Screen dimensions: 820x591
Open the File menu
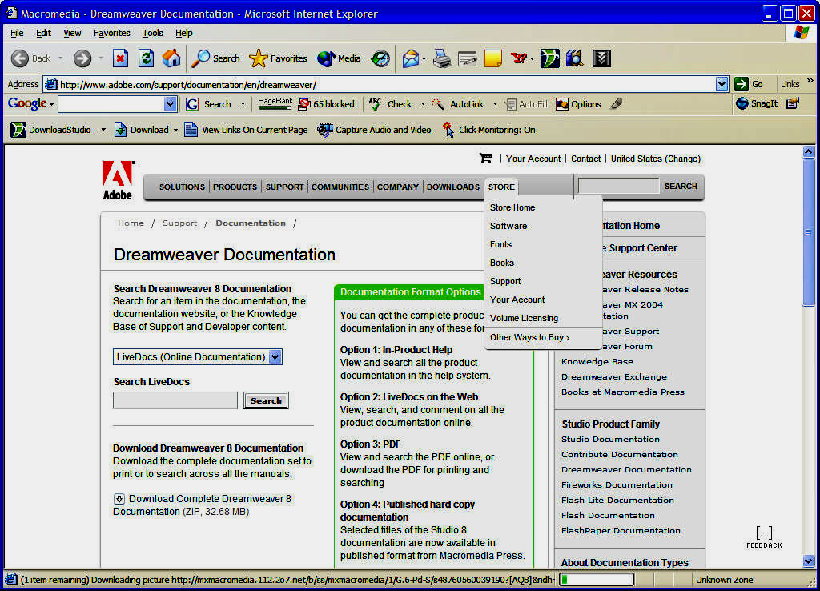coord(17,33)
